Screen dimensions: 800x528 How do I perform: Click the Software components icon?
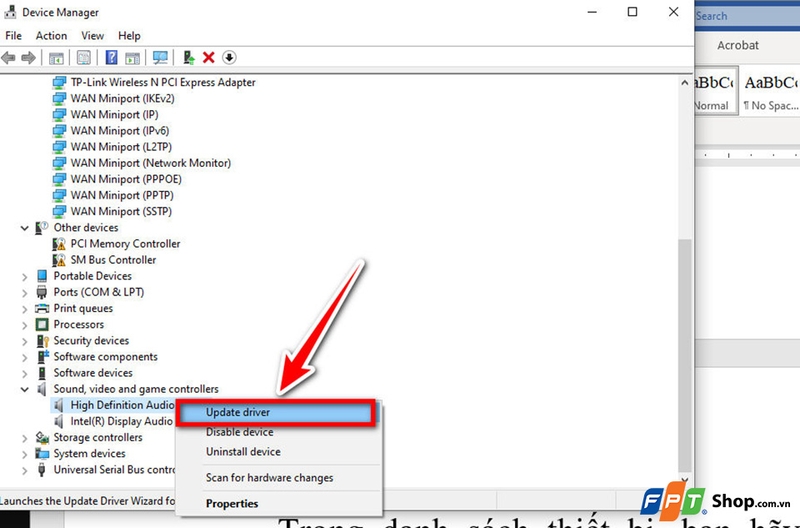(x=42, y=357)
